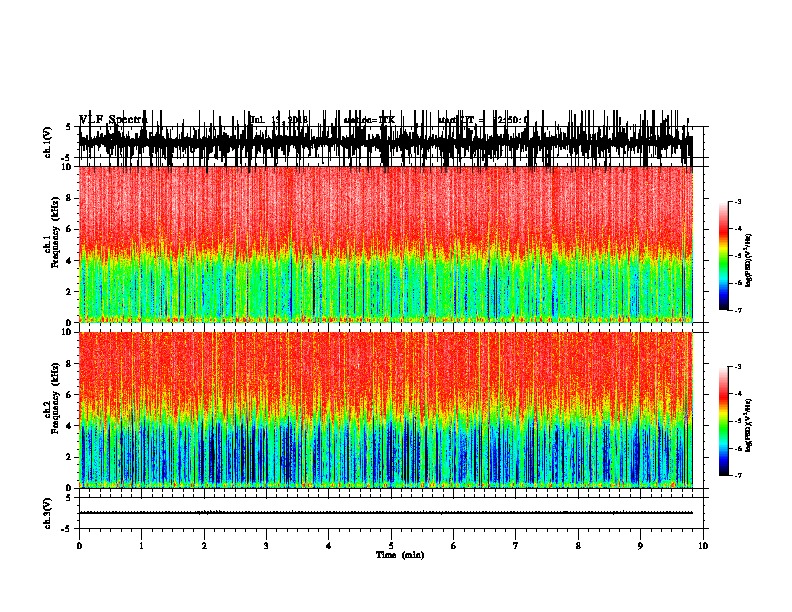
Task: Click the '6' kHz tick of ch.1 spectrogram
Action: pyautogui.click(x=70, y=229)
